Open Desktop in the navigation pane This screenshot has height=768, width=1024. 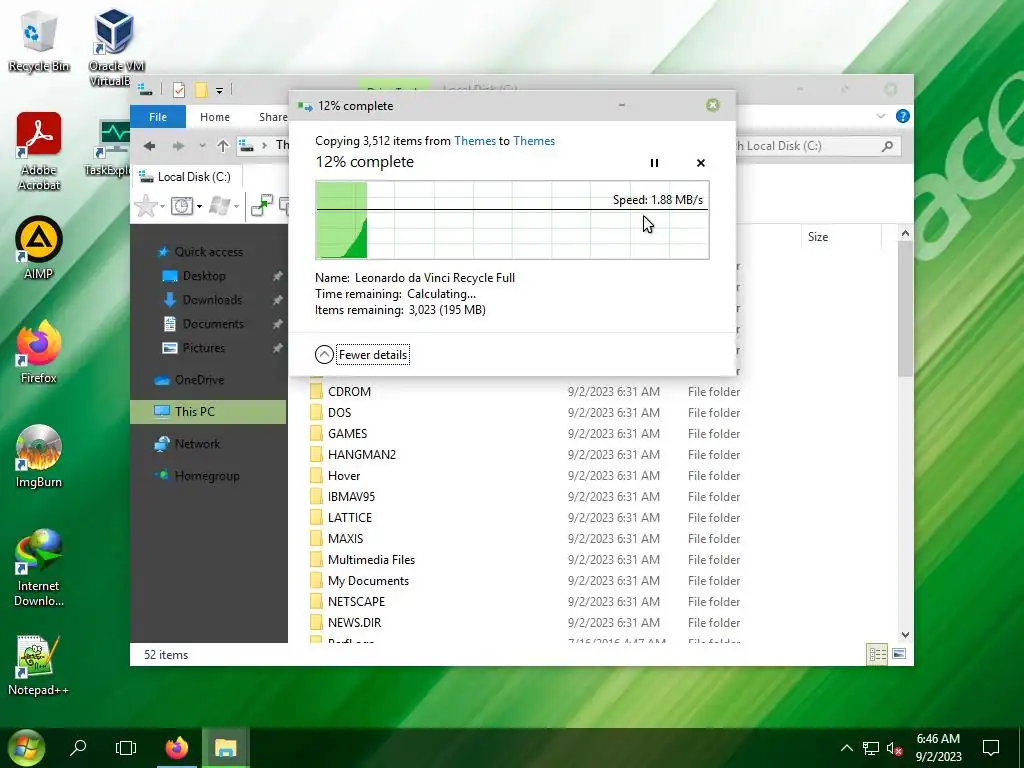(x=204, y=276)
